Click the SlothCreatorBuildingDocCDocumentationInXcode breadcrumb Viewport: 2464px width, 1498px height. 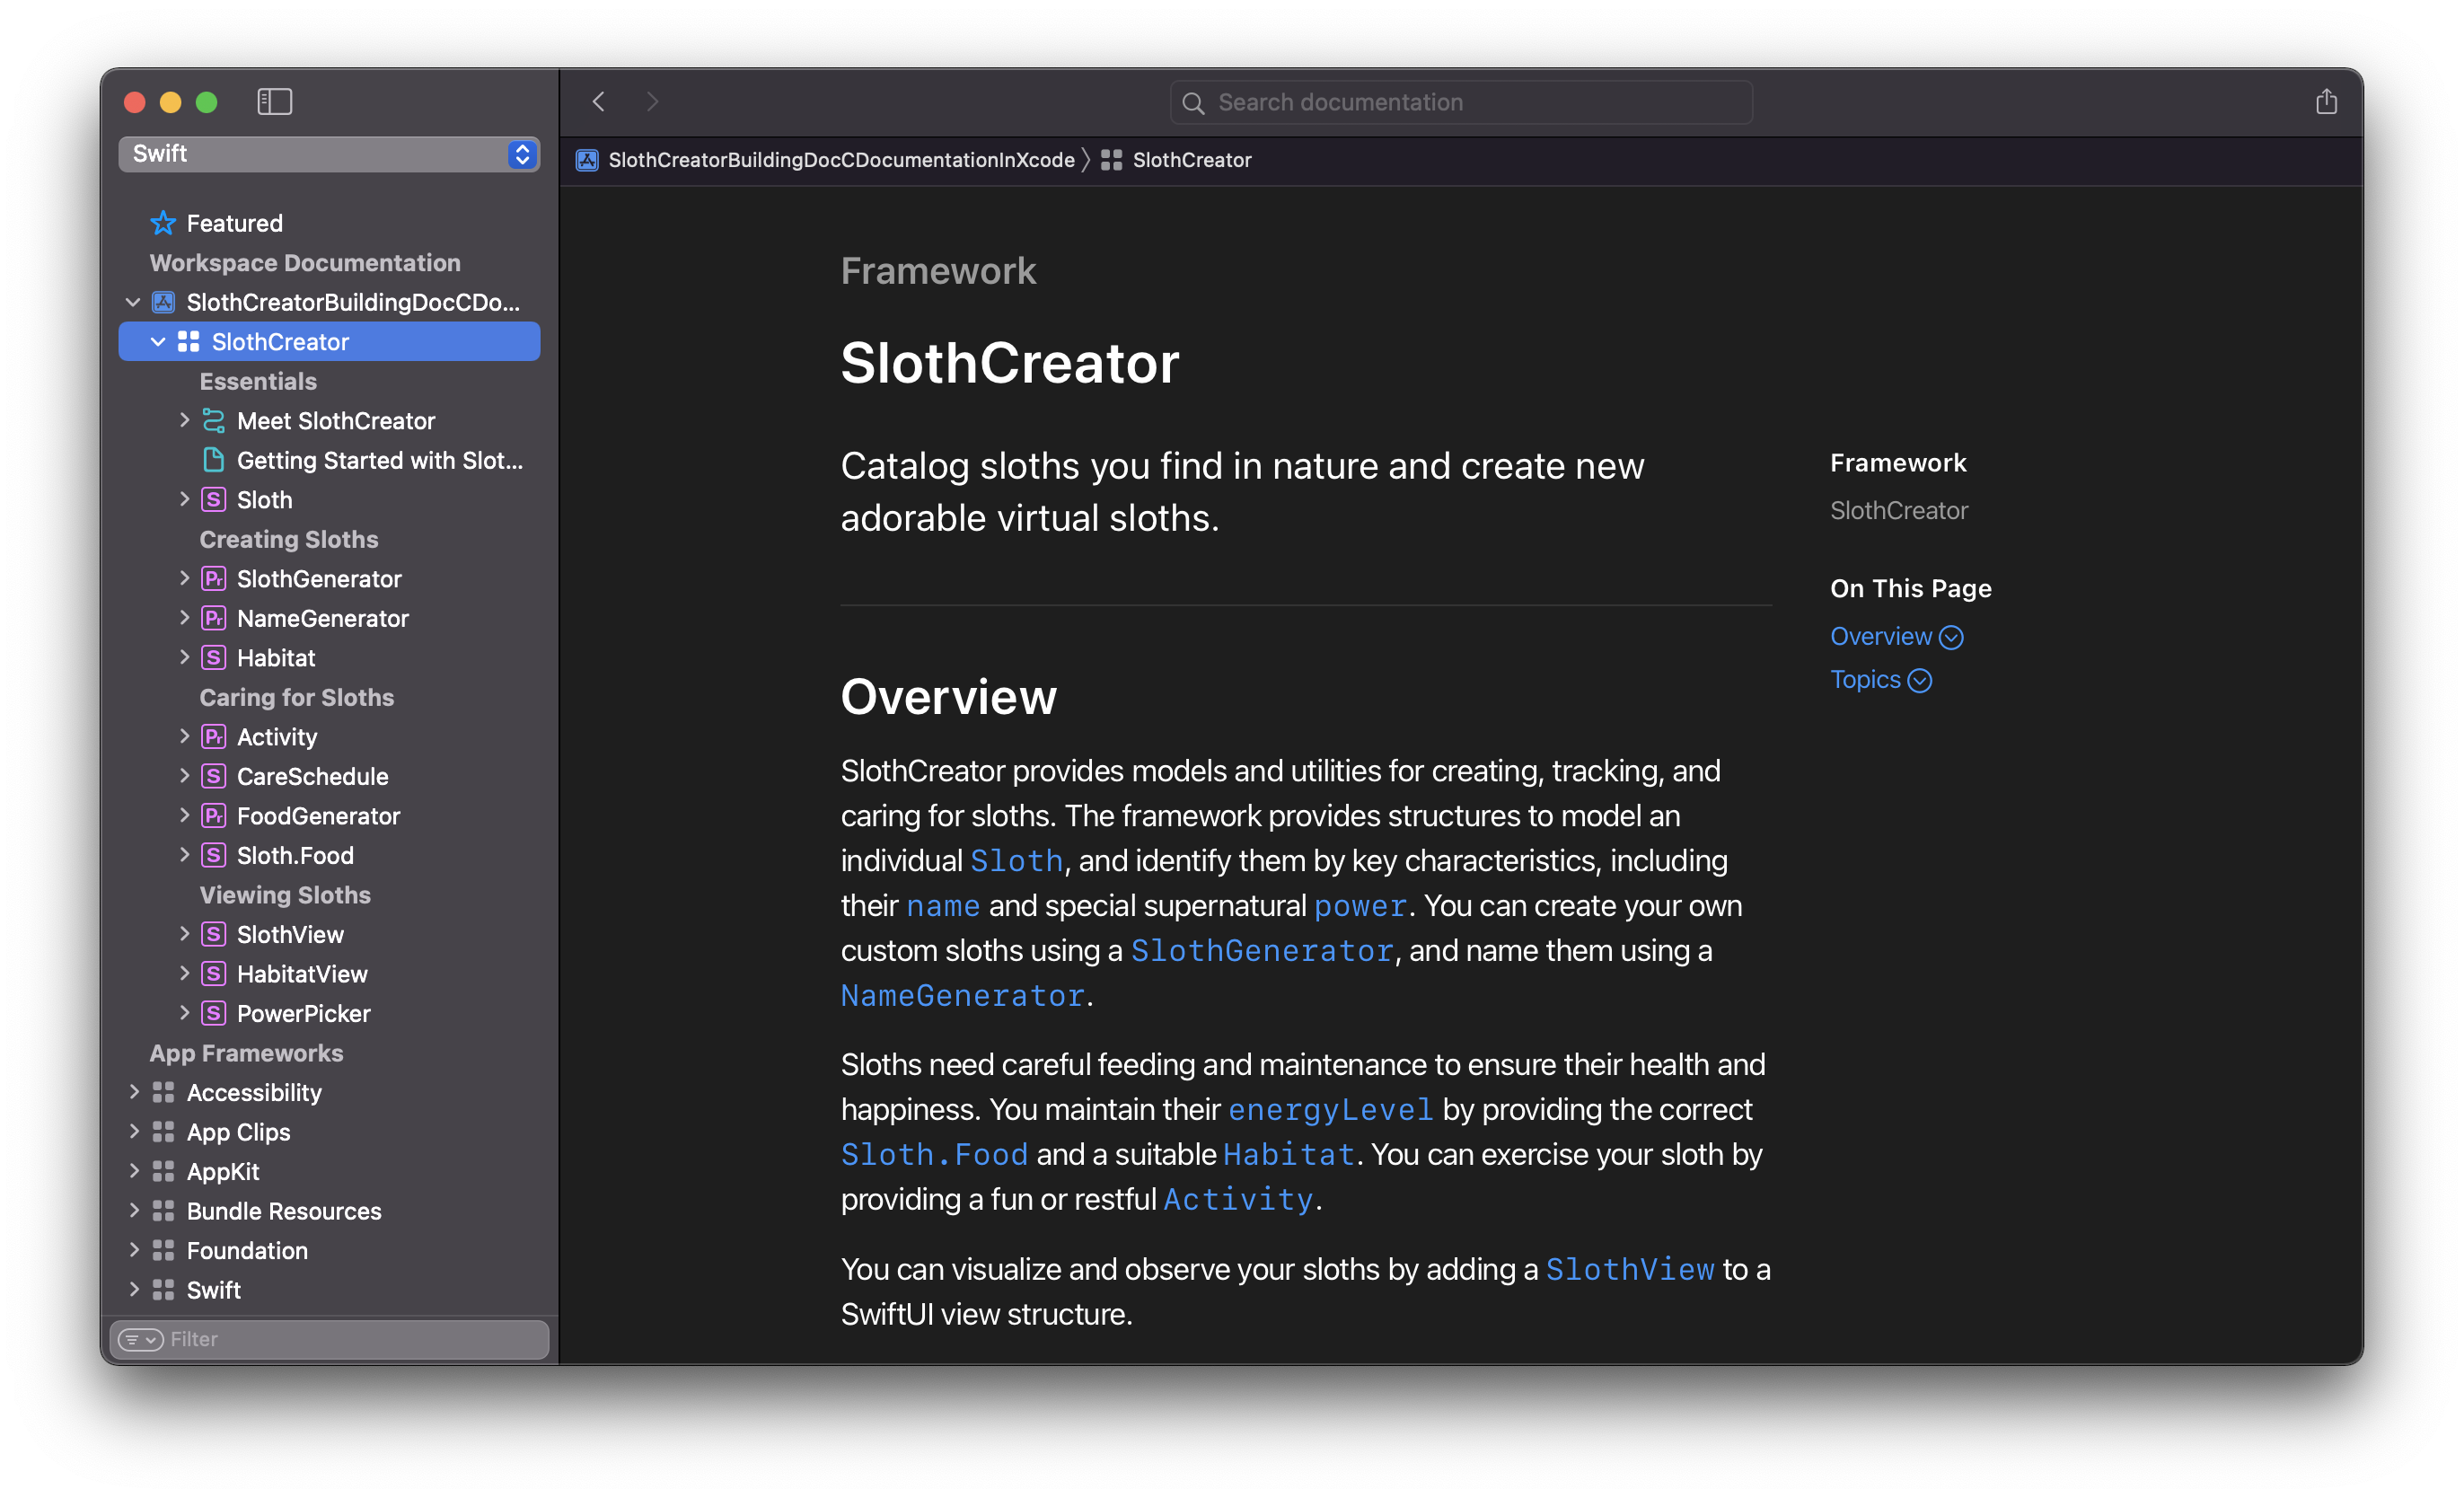click(x=841, y=160)
